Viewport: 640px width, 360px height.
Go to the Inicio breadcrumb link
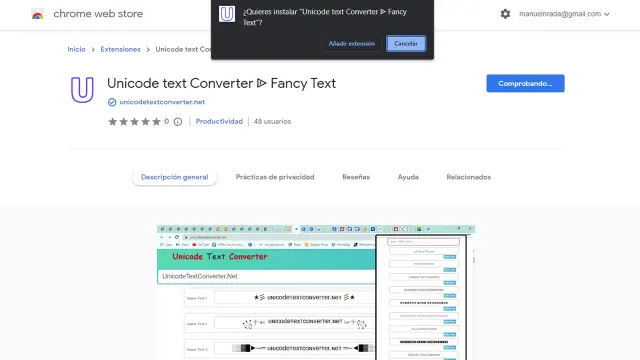click(76, 49)
